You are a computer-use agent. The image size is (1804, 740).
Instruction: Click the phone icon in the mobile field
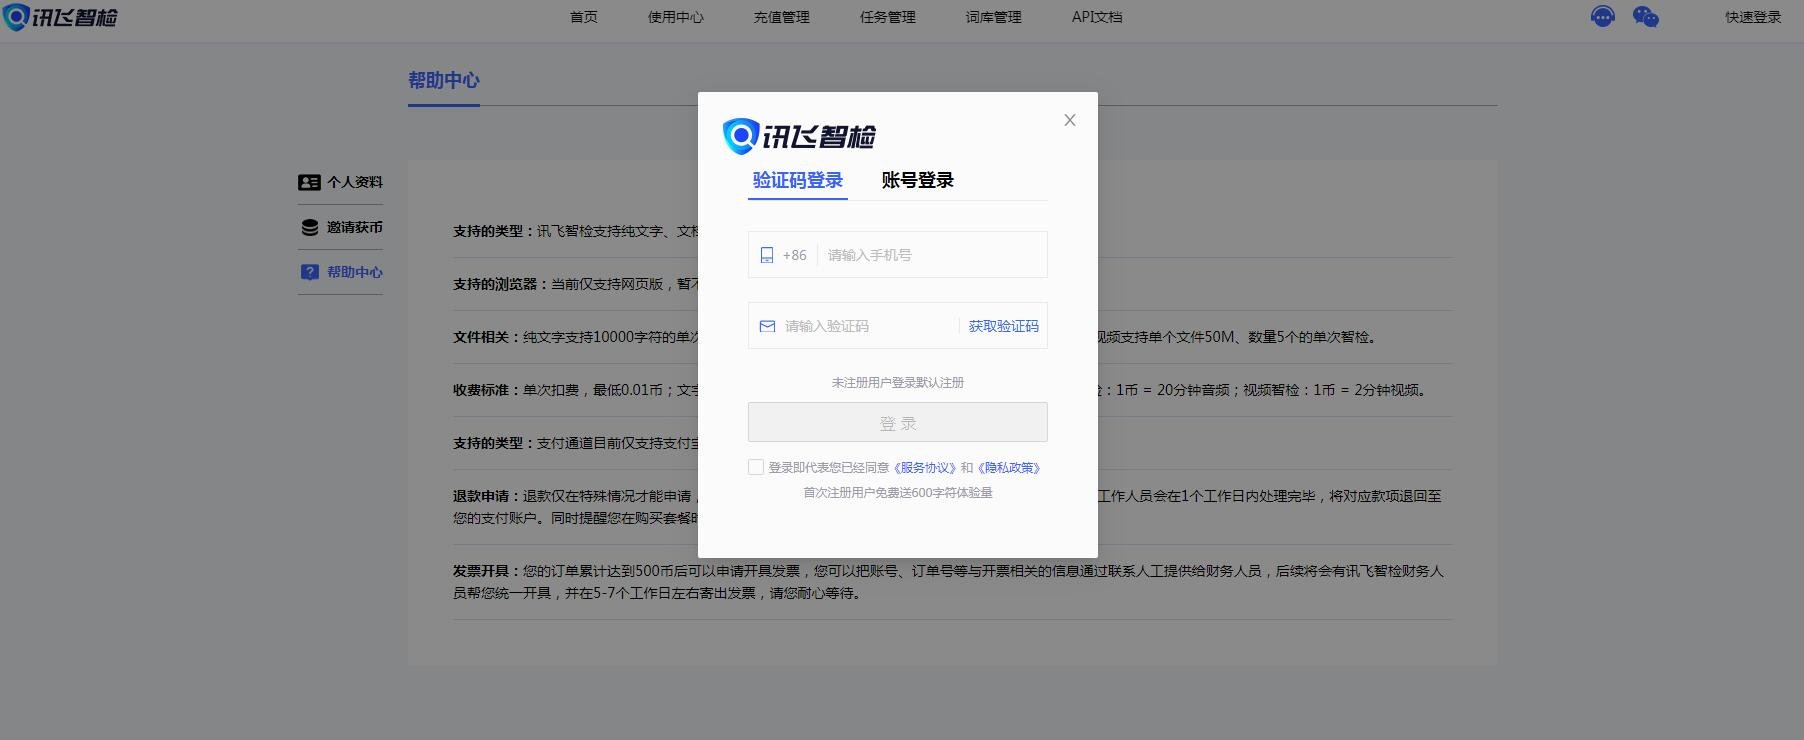click(x=767, y=255)
